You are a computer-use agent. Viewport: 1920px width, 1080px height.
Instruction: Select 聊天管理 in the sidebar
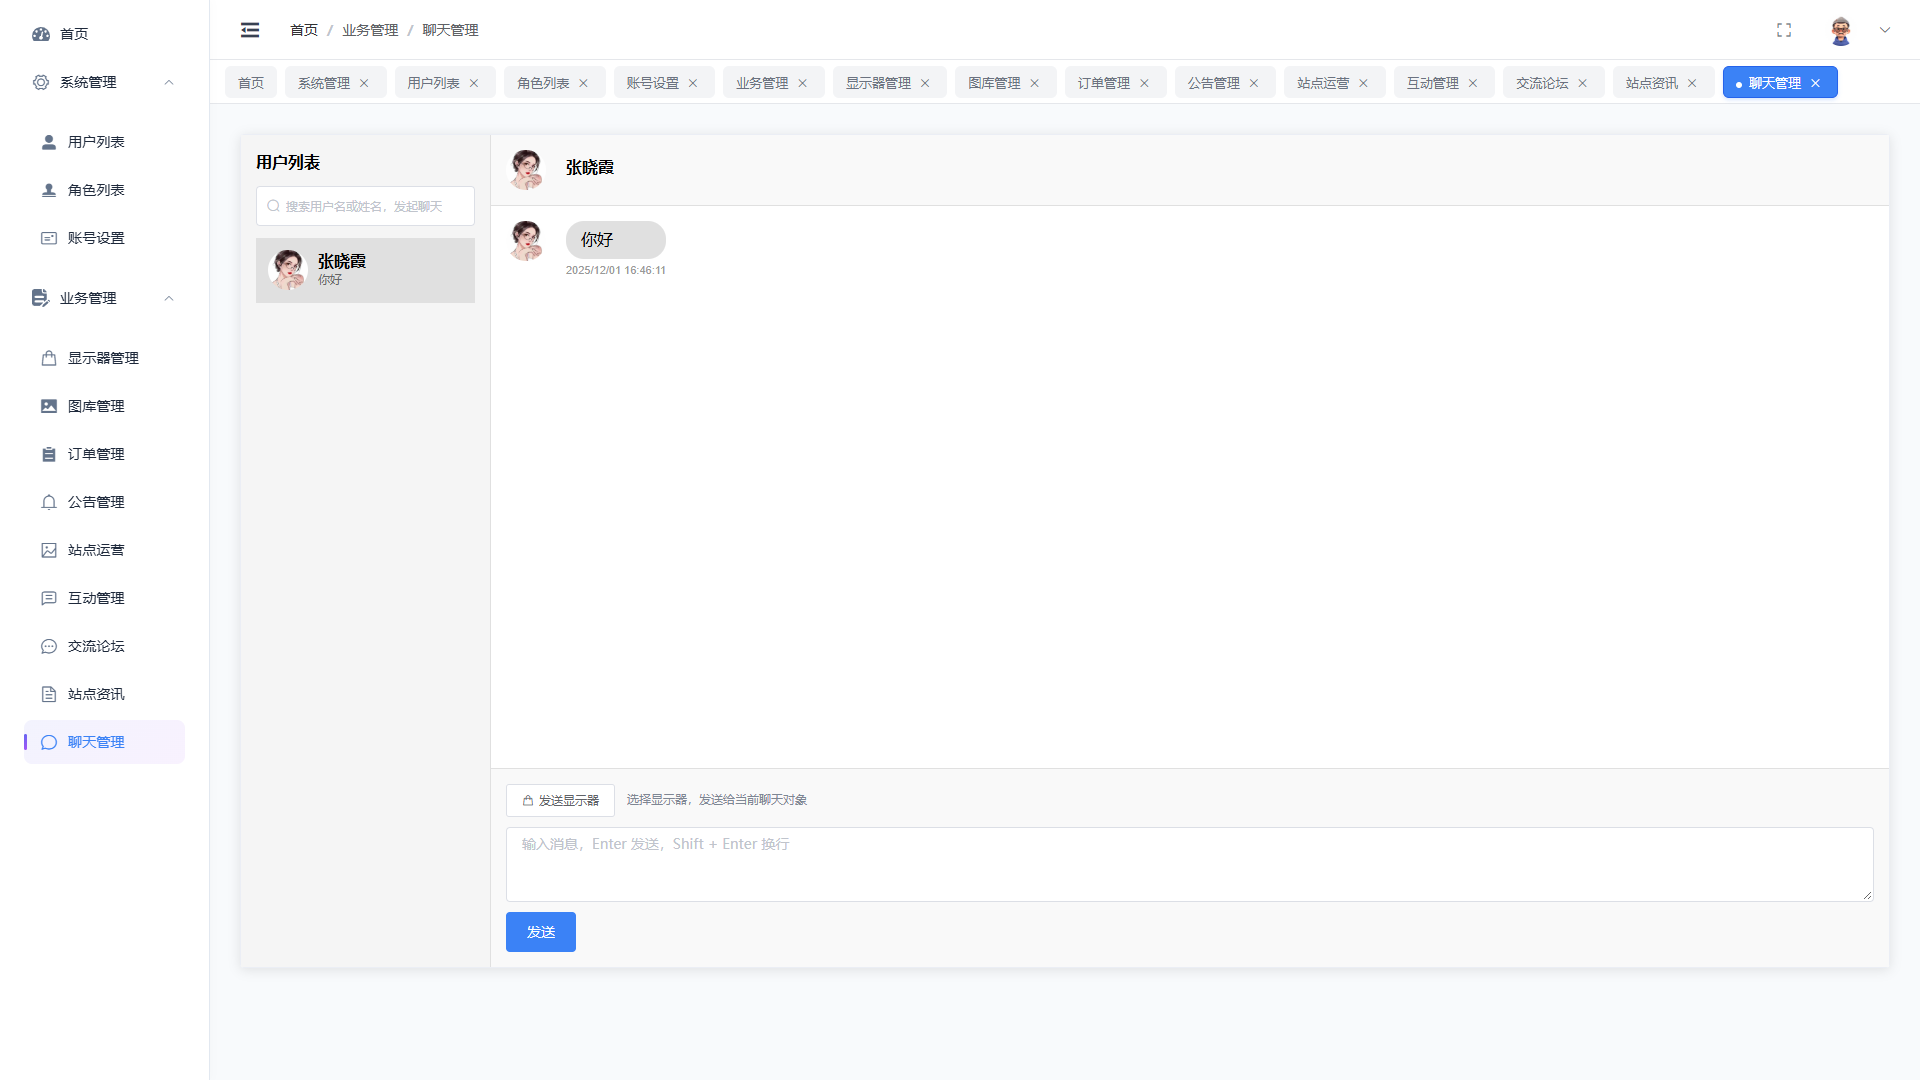click(x=104, y=742)
